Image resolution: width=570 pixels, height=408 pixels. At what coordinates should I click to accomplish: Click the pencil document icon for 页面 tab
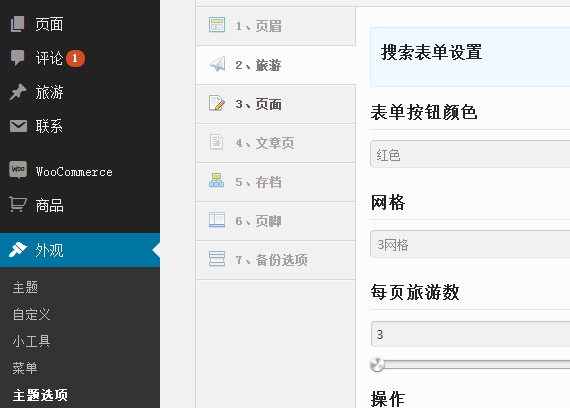217,103
